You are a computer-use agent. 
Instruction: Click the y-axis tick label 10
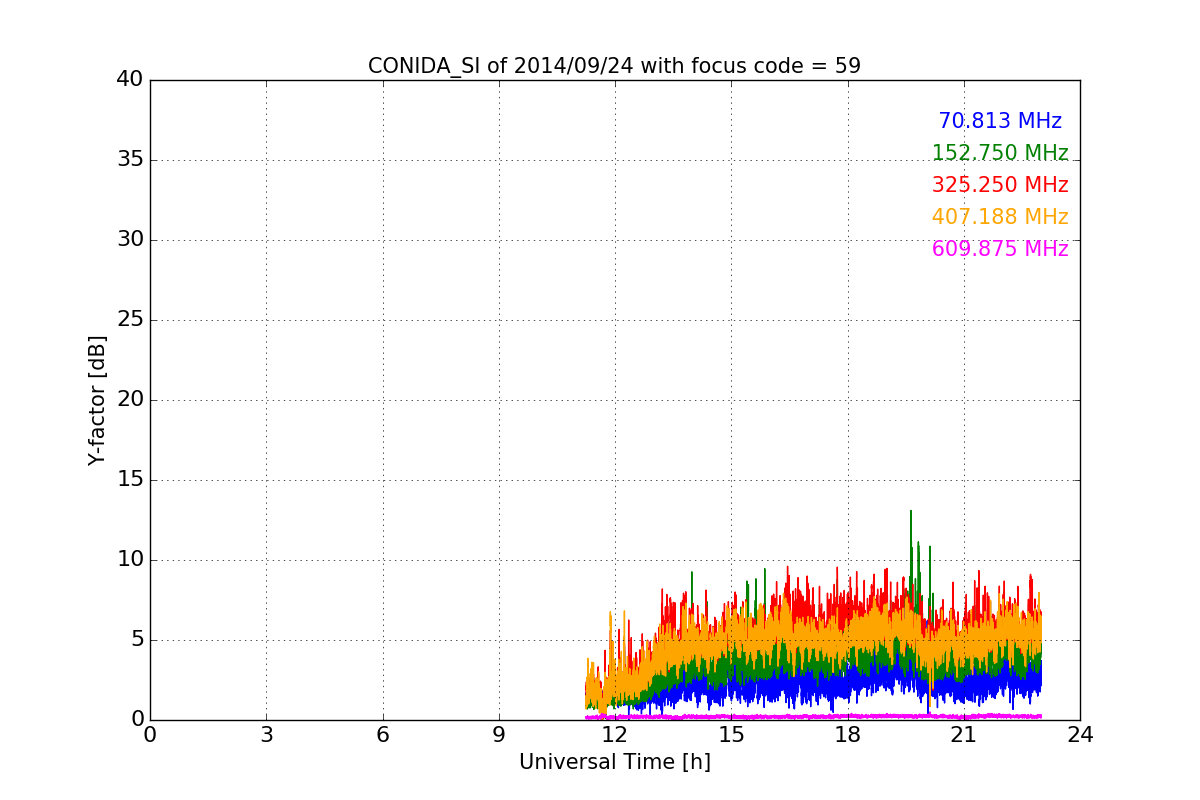130,560
